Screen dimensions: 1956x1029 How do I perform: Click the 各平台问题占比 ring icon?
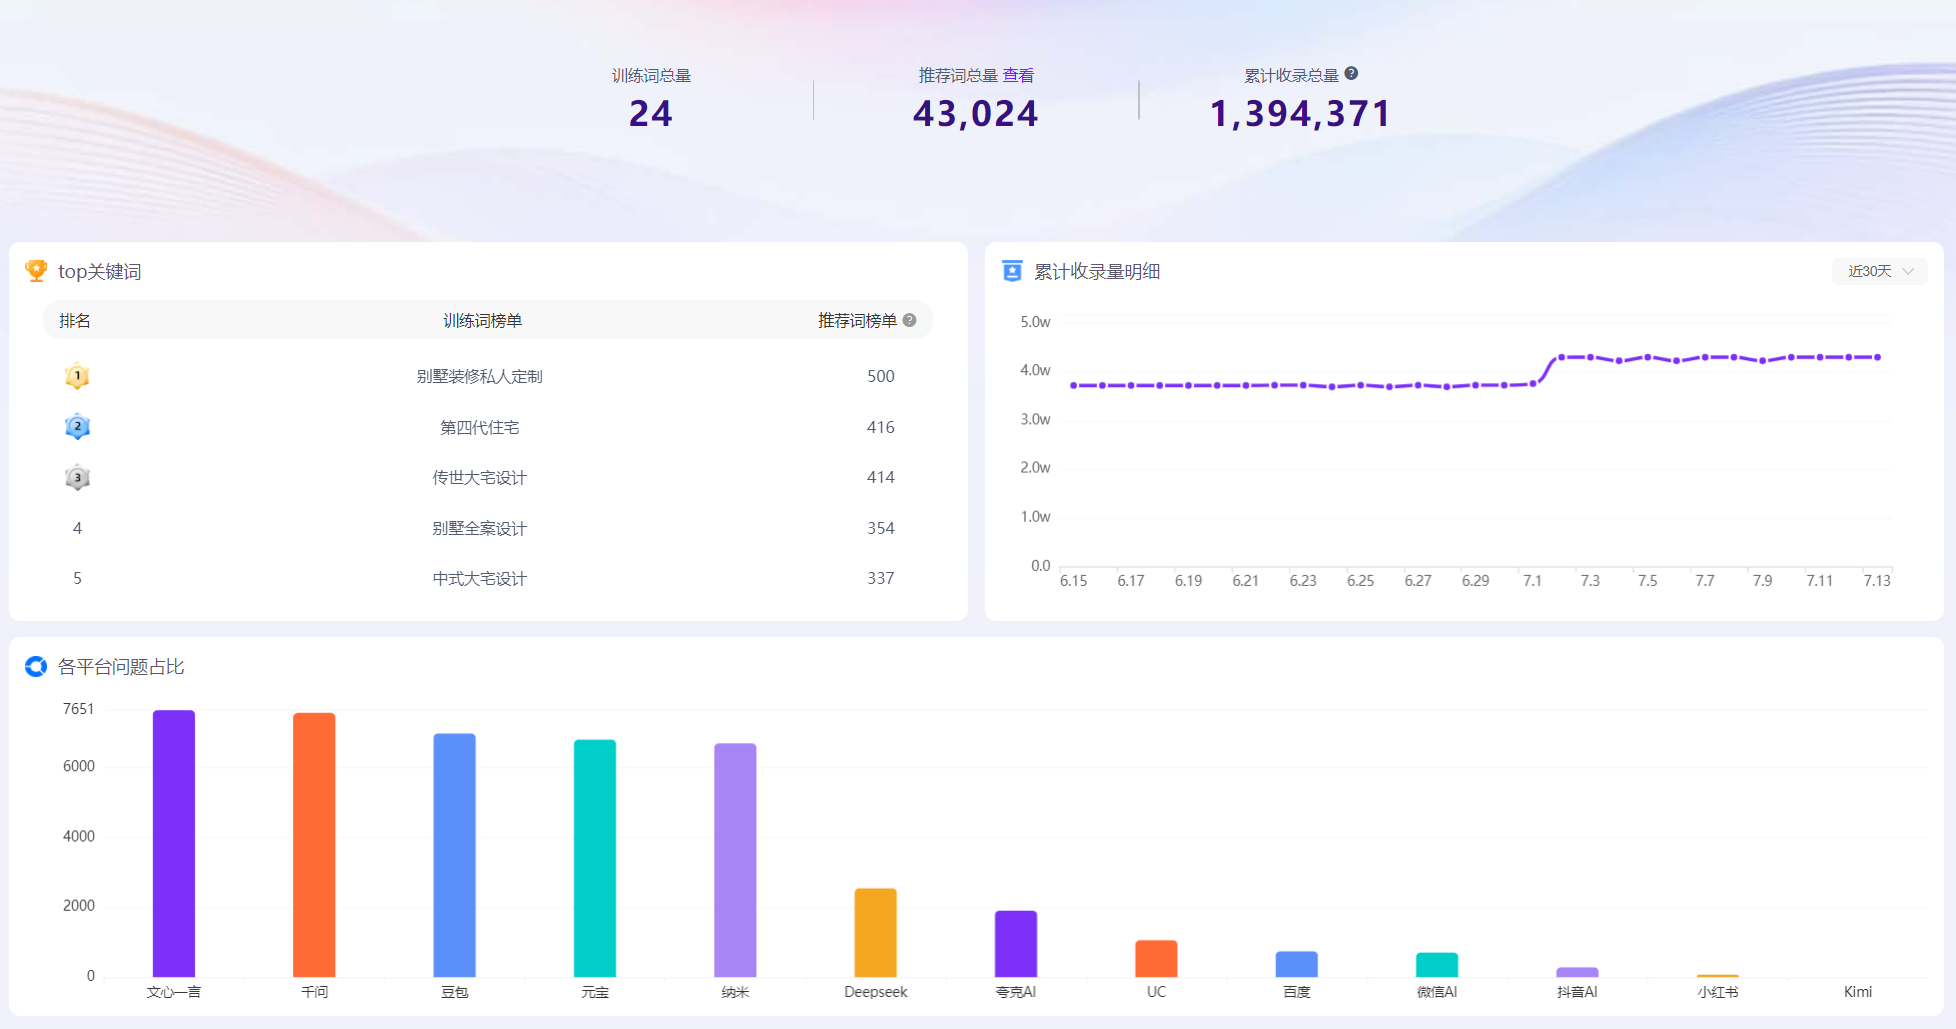36,666
